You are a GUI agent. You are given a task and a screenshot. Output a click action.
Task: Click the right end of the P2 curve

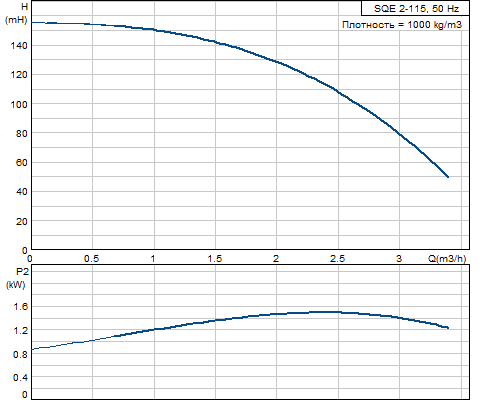click(448, 328)
